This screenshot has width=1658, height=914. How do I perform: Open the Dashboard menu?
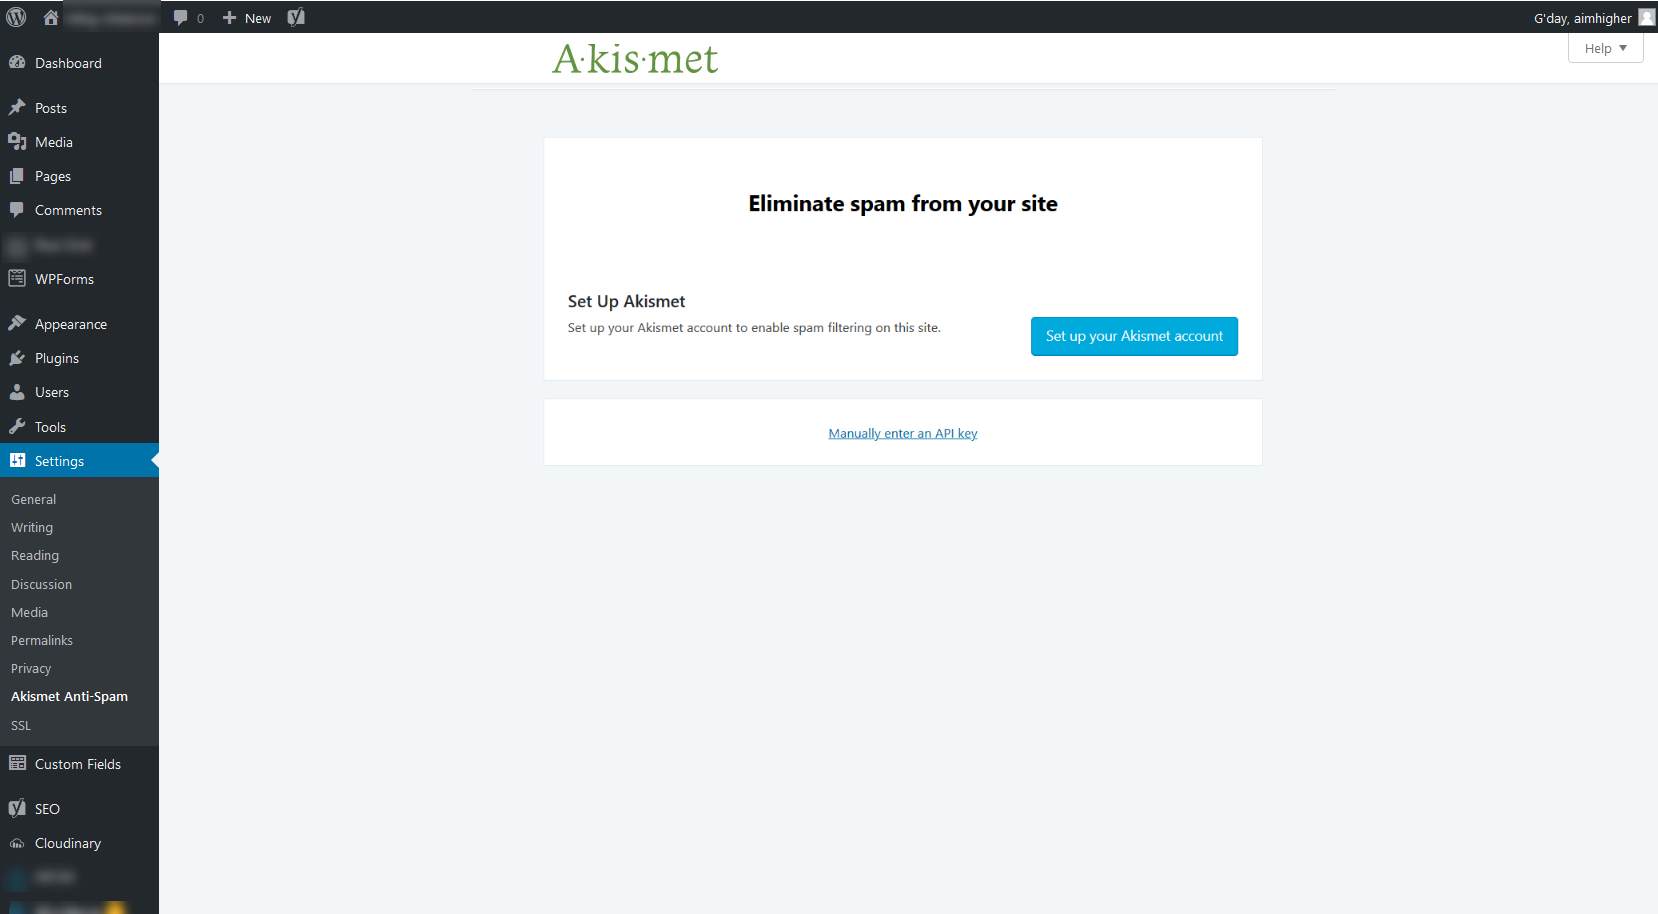(x=68, y=63)
